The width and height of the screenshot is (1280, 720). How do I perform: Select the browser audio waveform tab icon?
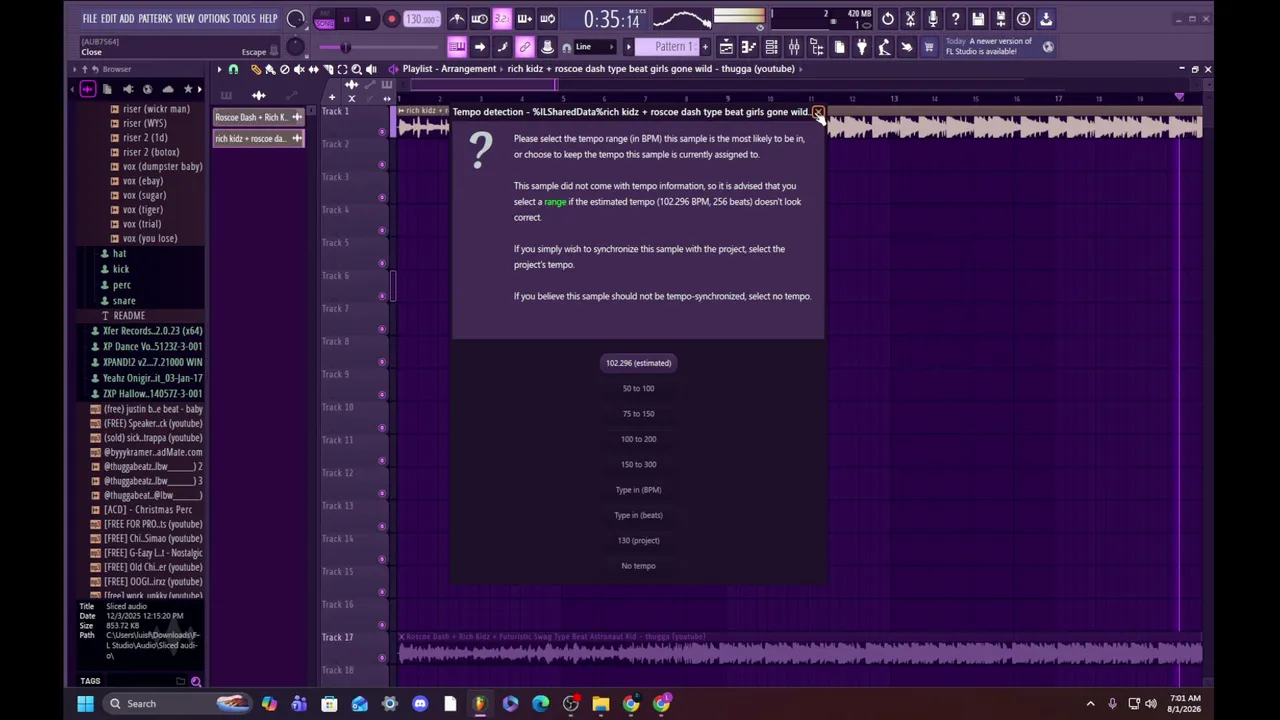coord(87,90)
